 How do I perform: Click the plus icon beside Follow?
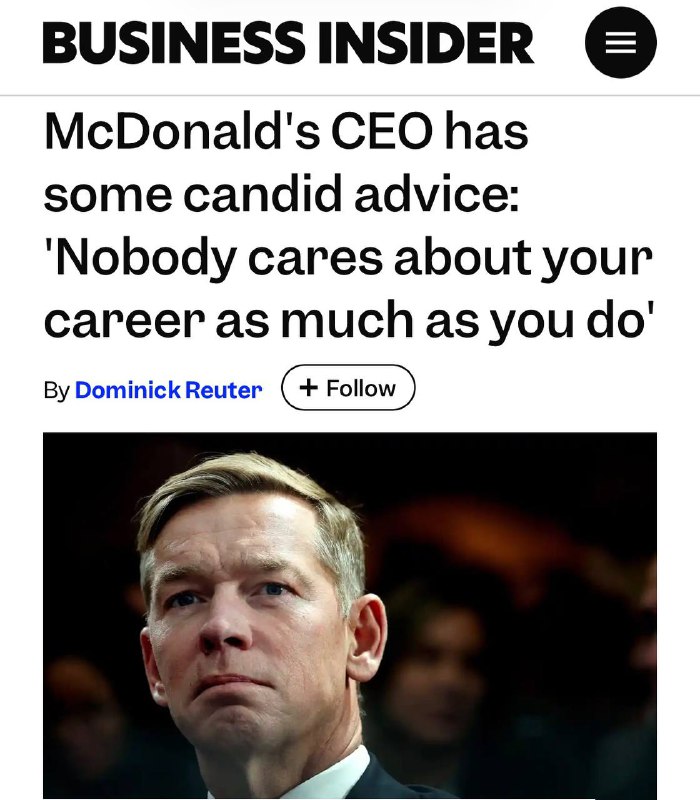click(309, 388)
